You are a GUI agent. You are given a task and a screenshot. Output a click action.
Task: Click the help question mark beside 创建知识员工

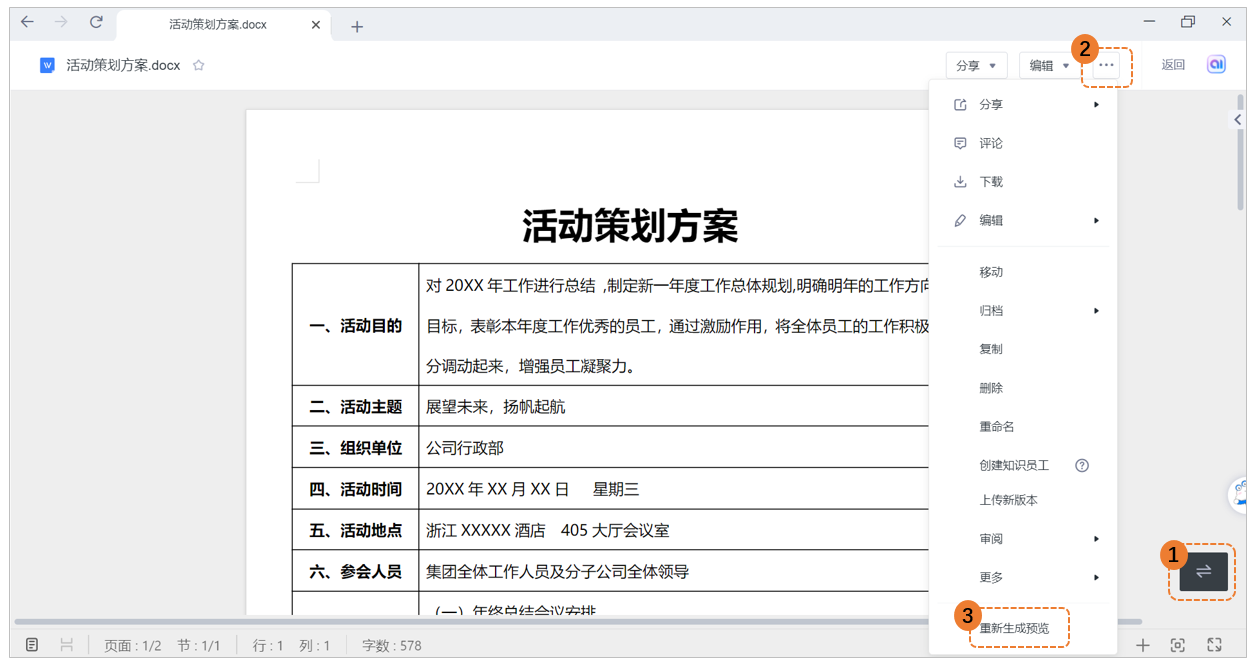tap(1081, 465)
